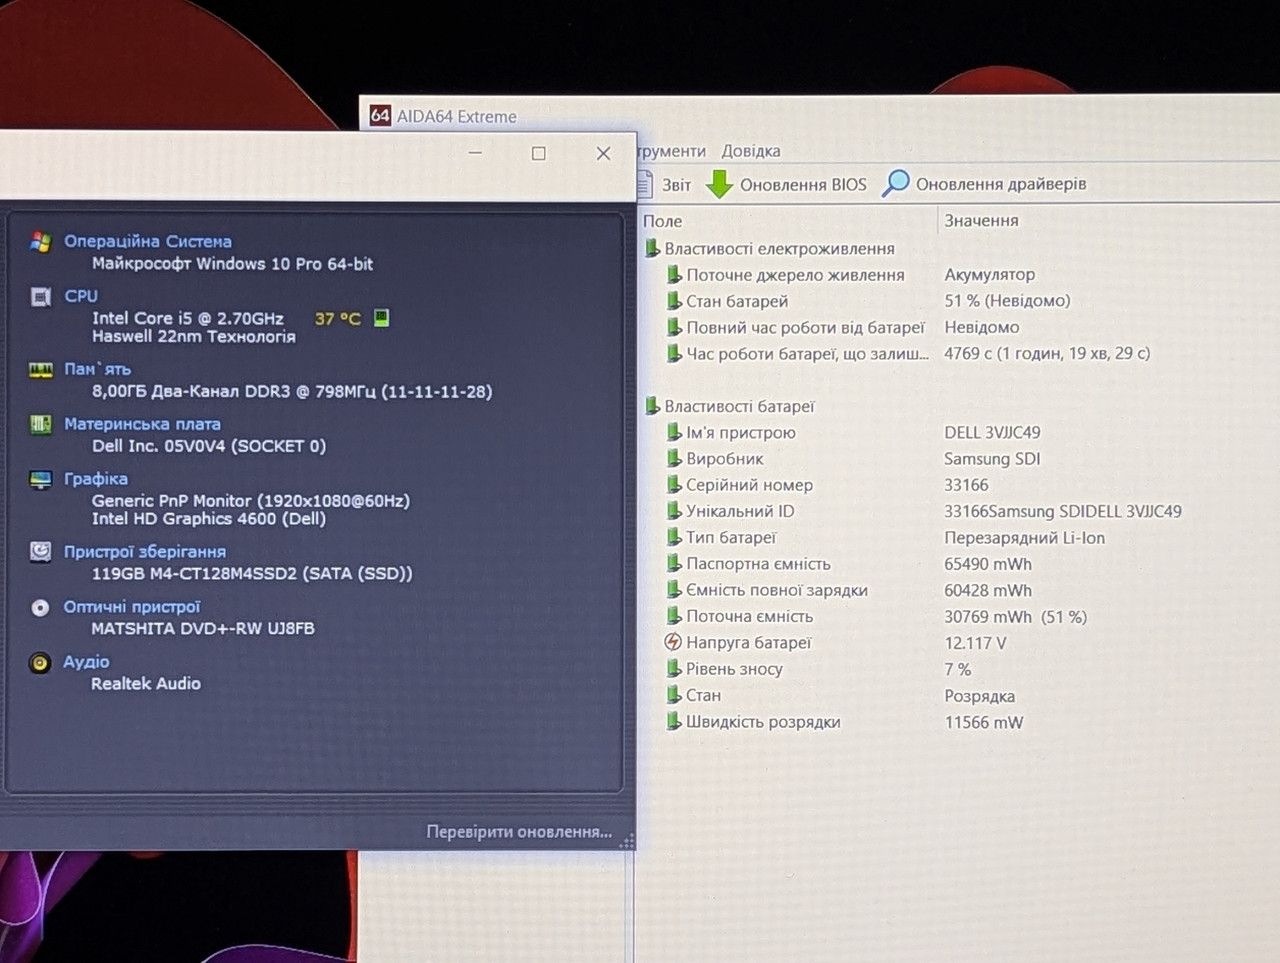
Task: Click the Звіт report toolbar button
Action: coord(665,185)
